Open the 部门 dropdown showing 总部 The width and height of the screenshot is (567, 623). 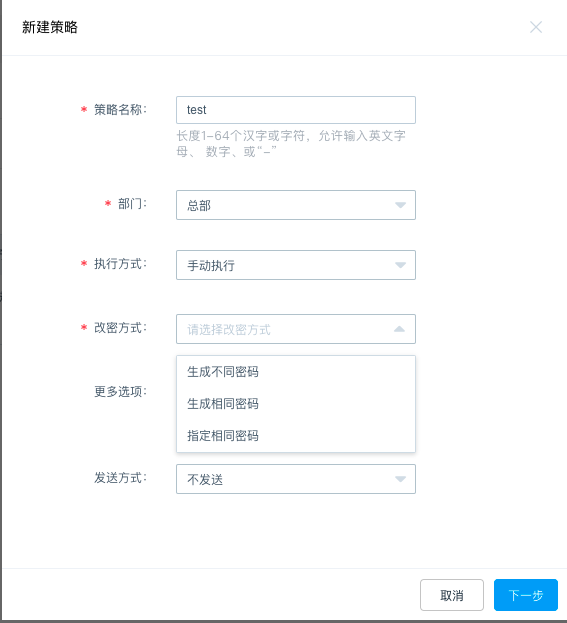pyautogui.click(x=296, y=205)
